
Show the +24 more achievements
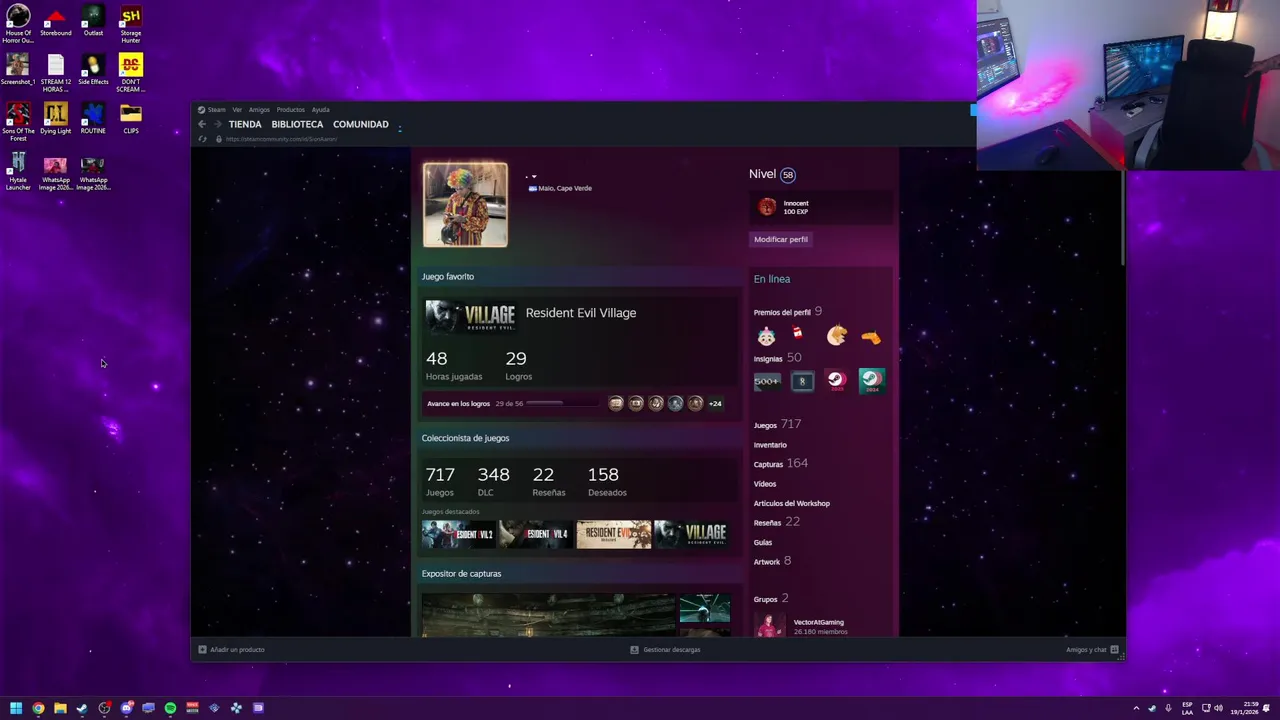(x=715, y=403)
